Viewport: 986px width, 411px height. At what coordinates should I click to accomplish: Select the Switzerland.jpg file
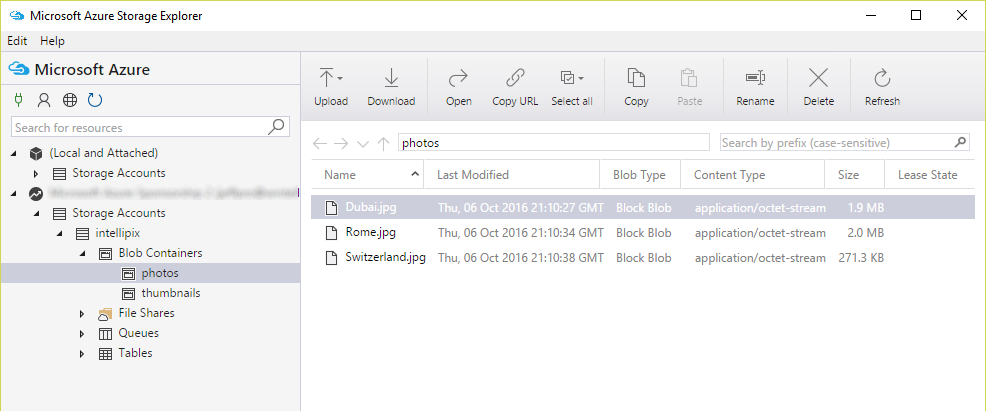coord(643,258)
